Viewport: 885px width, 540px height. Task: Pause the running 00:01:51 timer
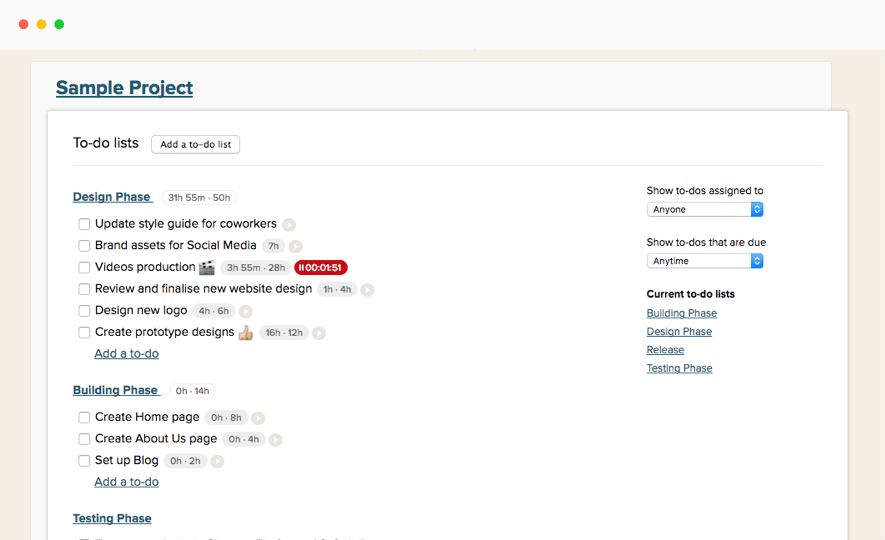click(x=321, y=267)
